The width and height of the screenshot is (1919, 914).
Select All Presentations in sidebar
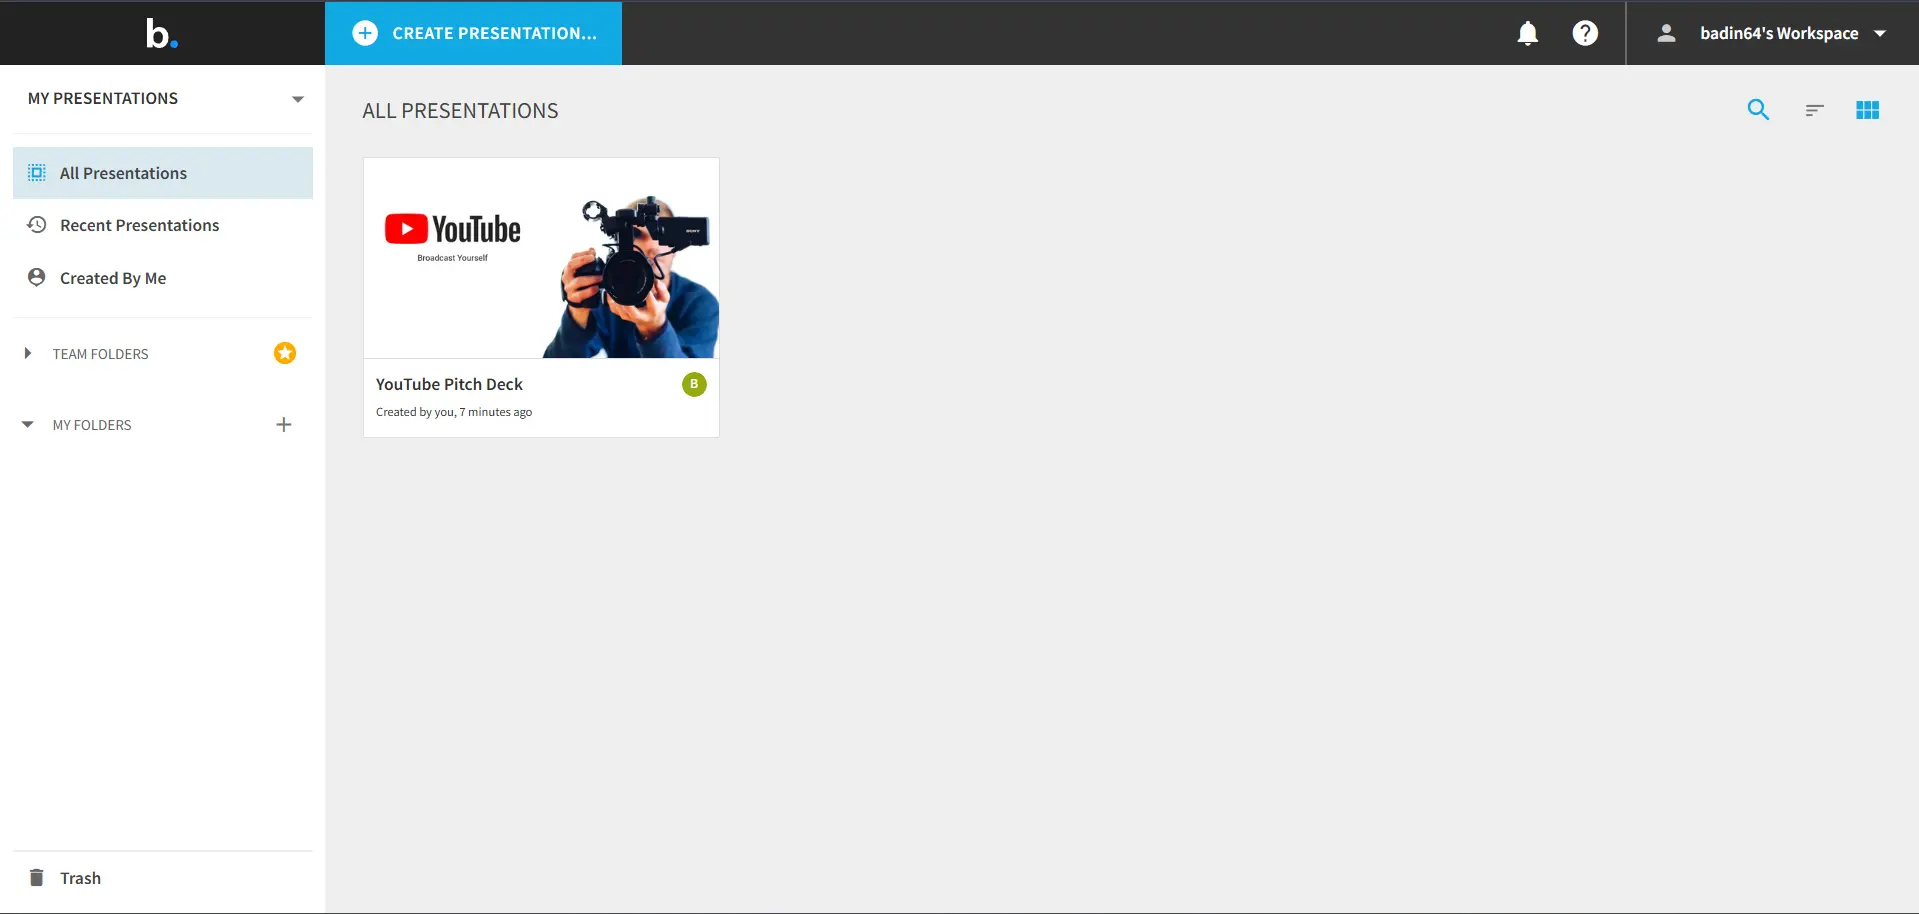[x=163, y=173]
